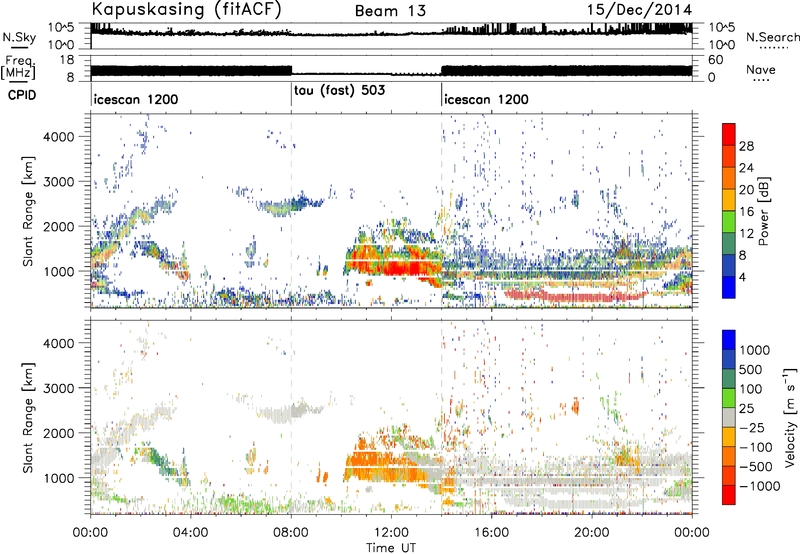This screenshot has width=800, height=554.
Task: Click the '4000' slant range tick in power panel
Action: tap(59, 137)
